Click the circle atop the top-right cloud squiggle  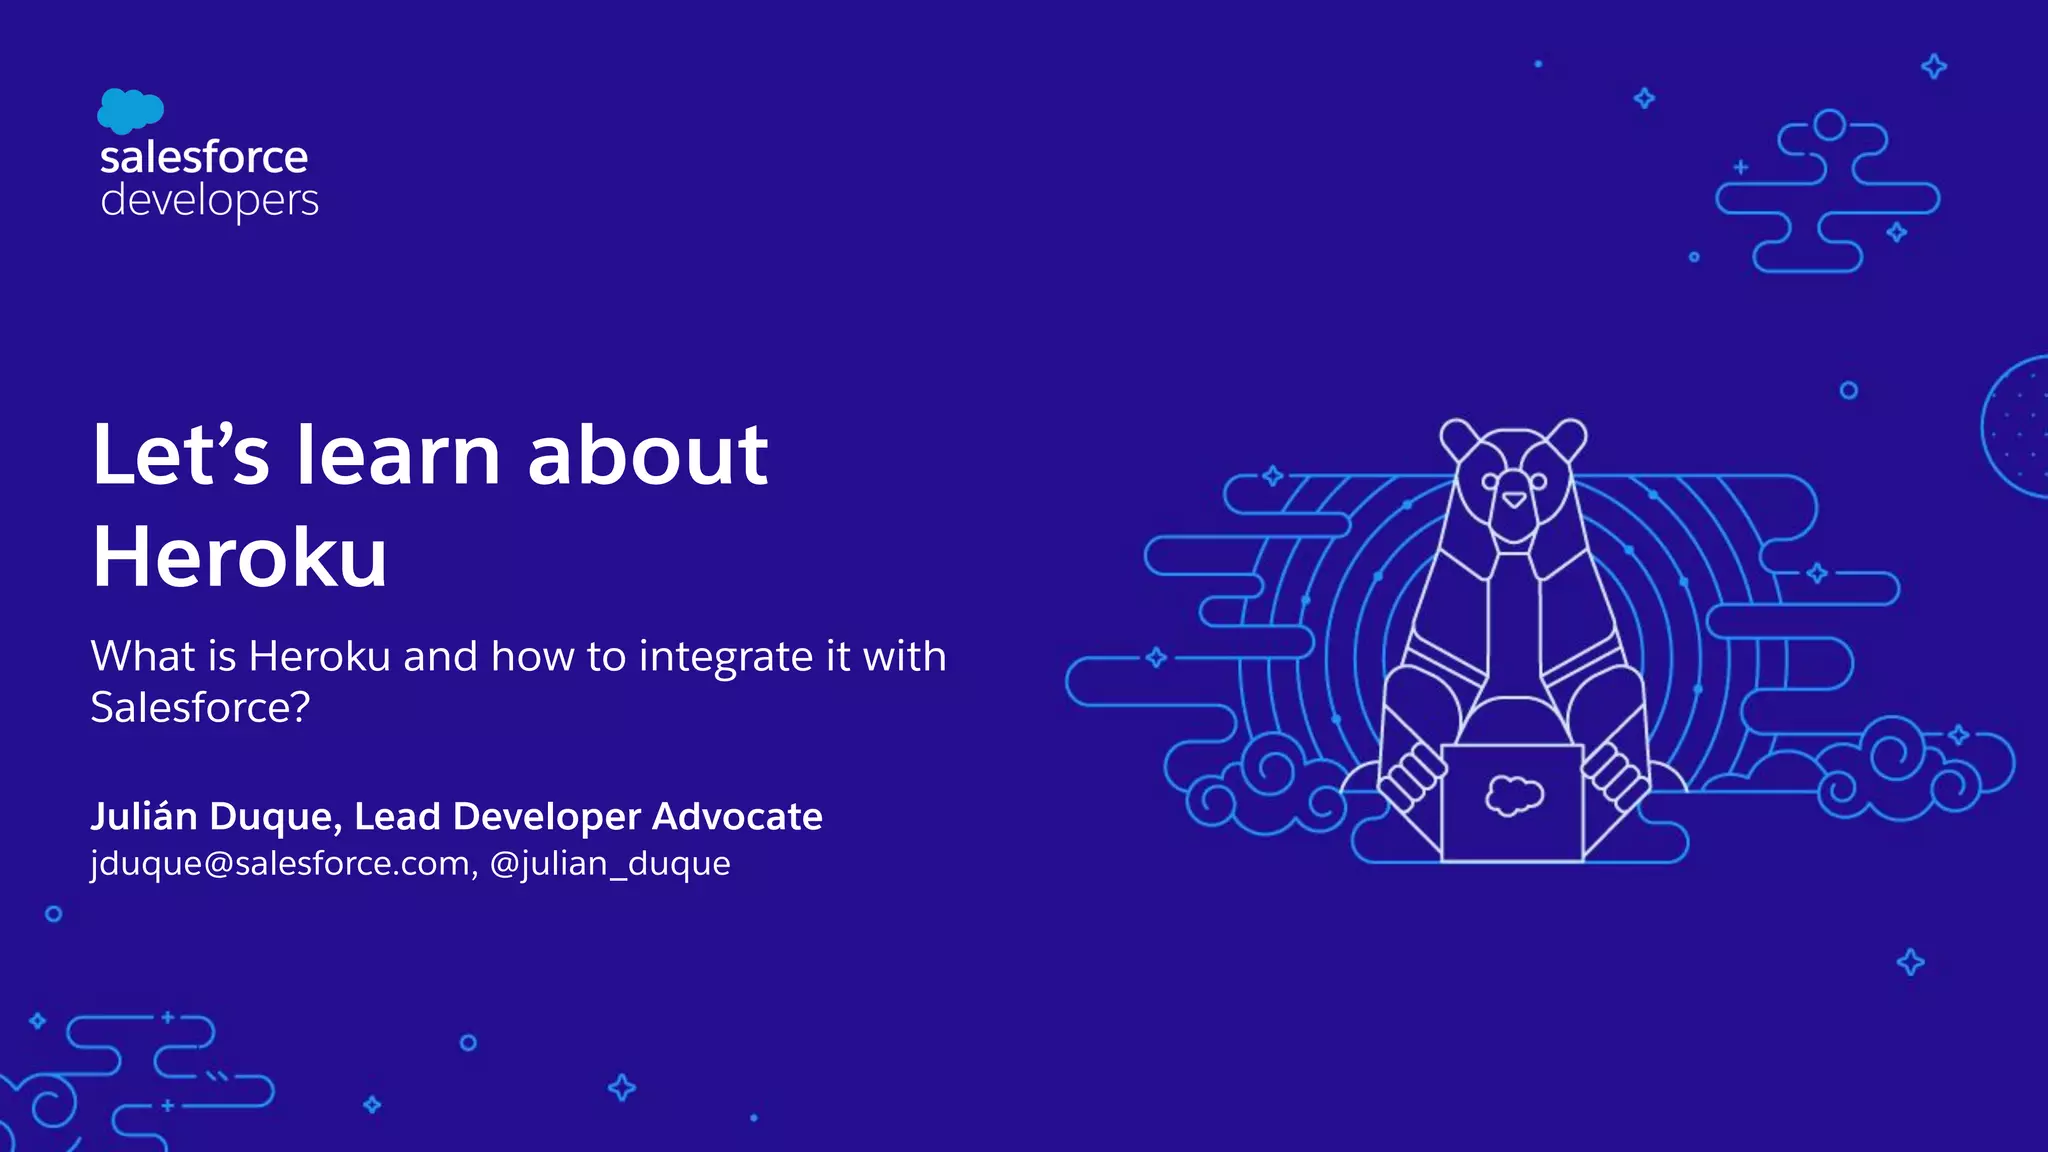tap(1829, 125)
